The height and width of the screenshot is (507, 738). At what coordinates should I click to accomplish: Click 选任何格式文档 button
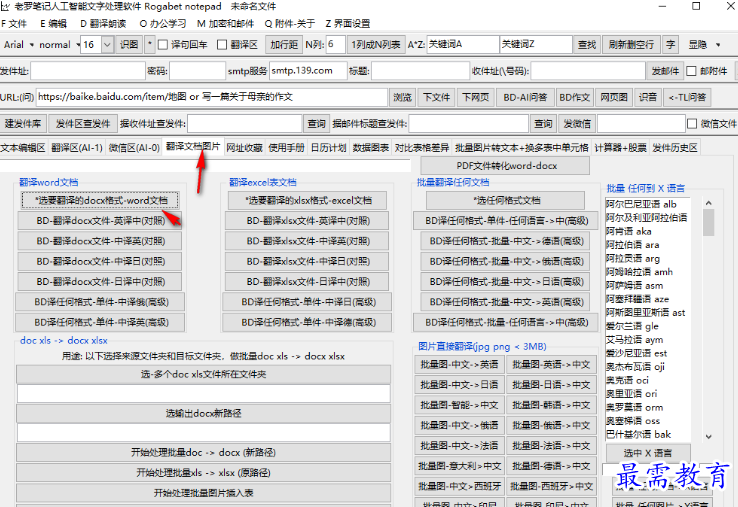click(506, 201)
